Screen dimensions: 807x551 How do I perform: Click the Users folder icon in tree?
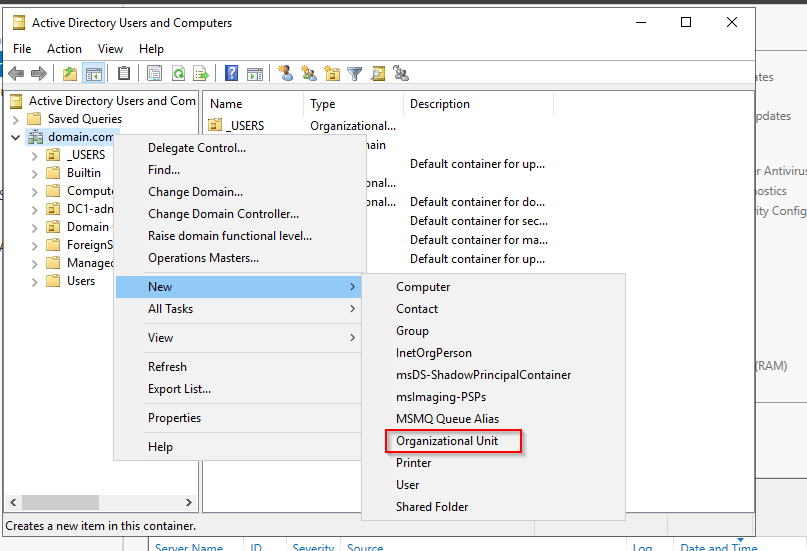point(53,281)
